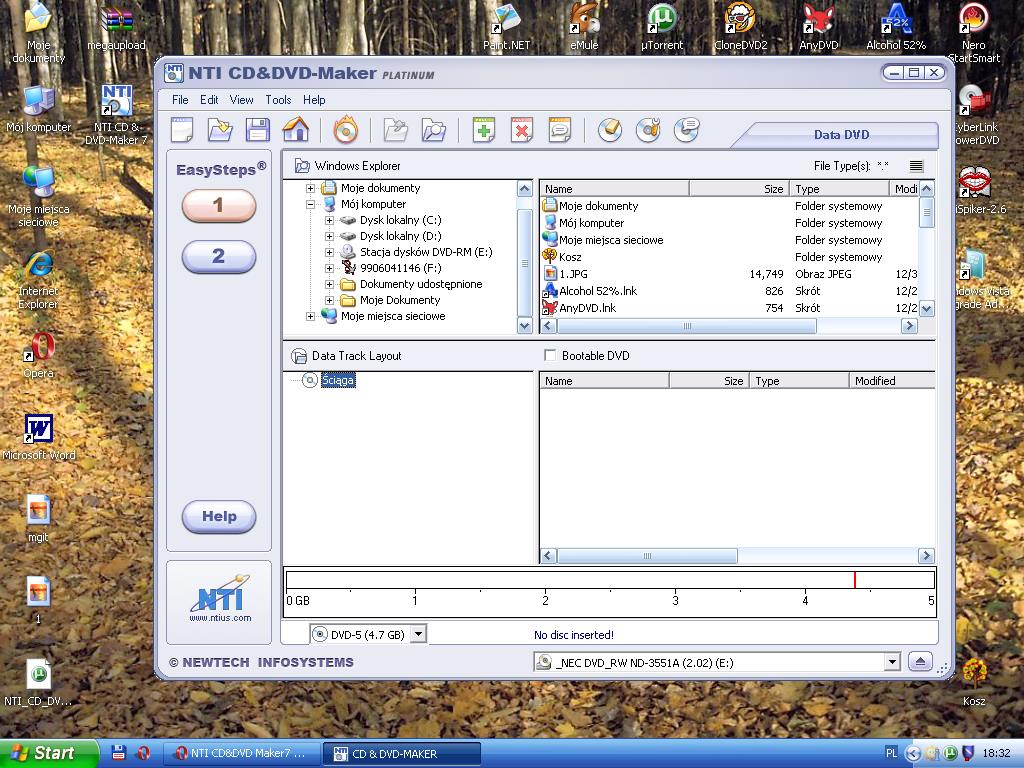
Task: Open an existing project via the toolbar folder icon
Action: [220, 130]
